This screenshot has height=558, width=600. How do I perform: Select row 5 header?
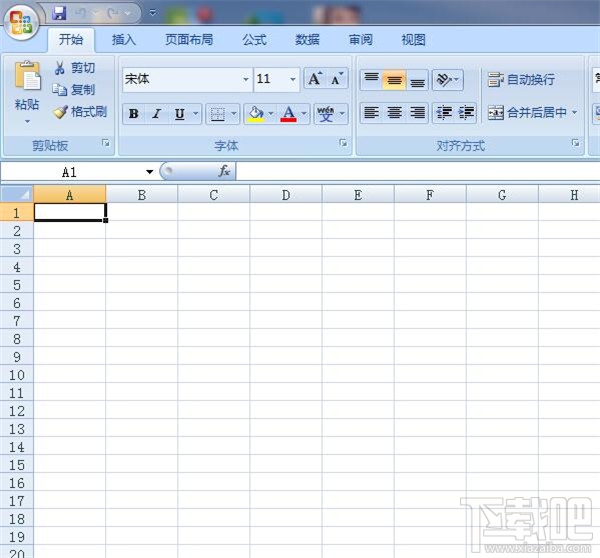click(17, 285)
